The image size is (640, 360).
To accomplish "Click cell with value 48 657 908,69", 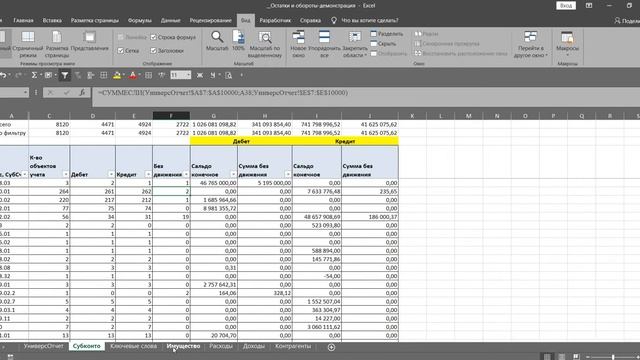I will [x=317, y=217].
